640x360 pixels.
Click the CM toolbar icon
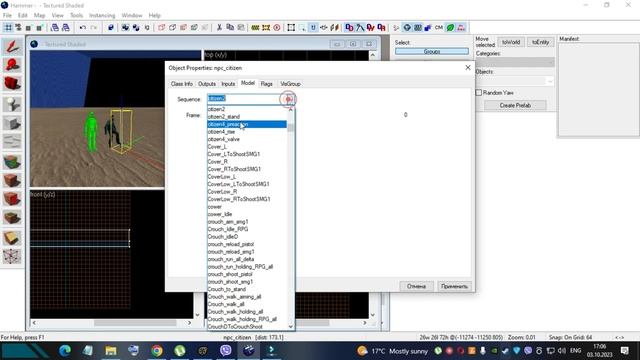pos(439,28)
